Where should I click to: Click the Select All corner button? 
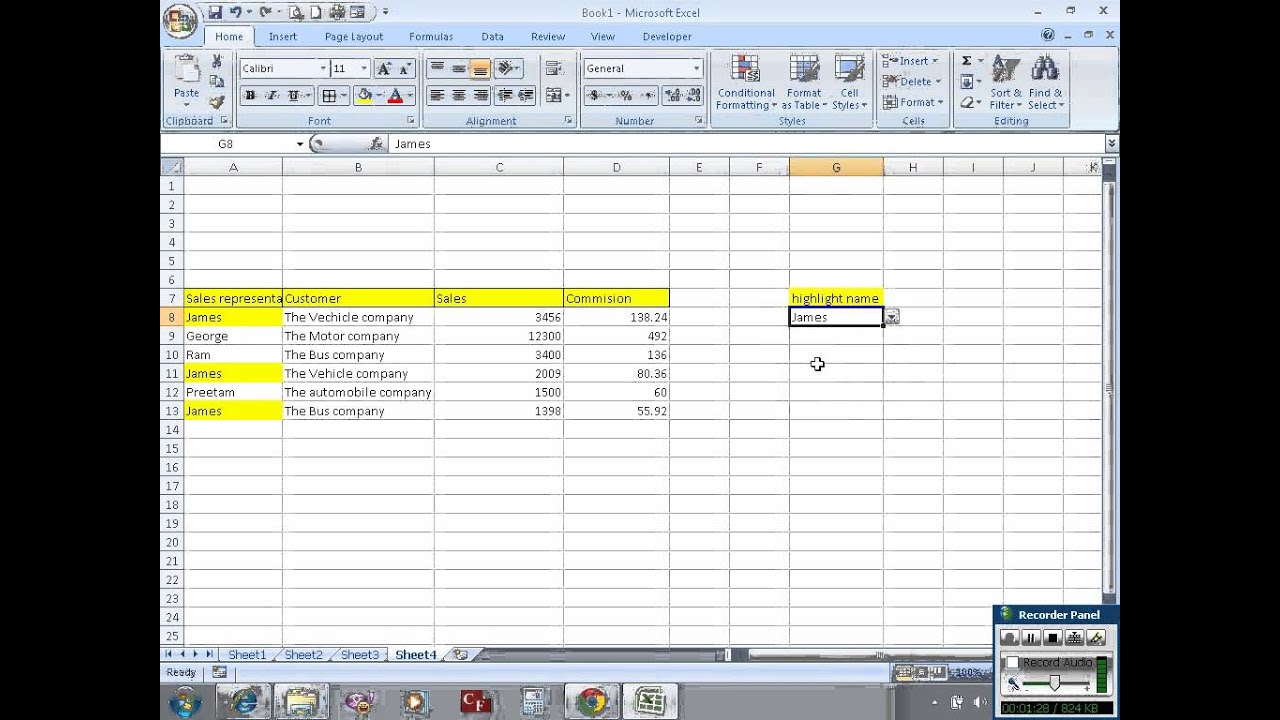(x=172, y=167)
